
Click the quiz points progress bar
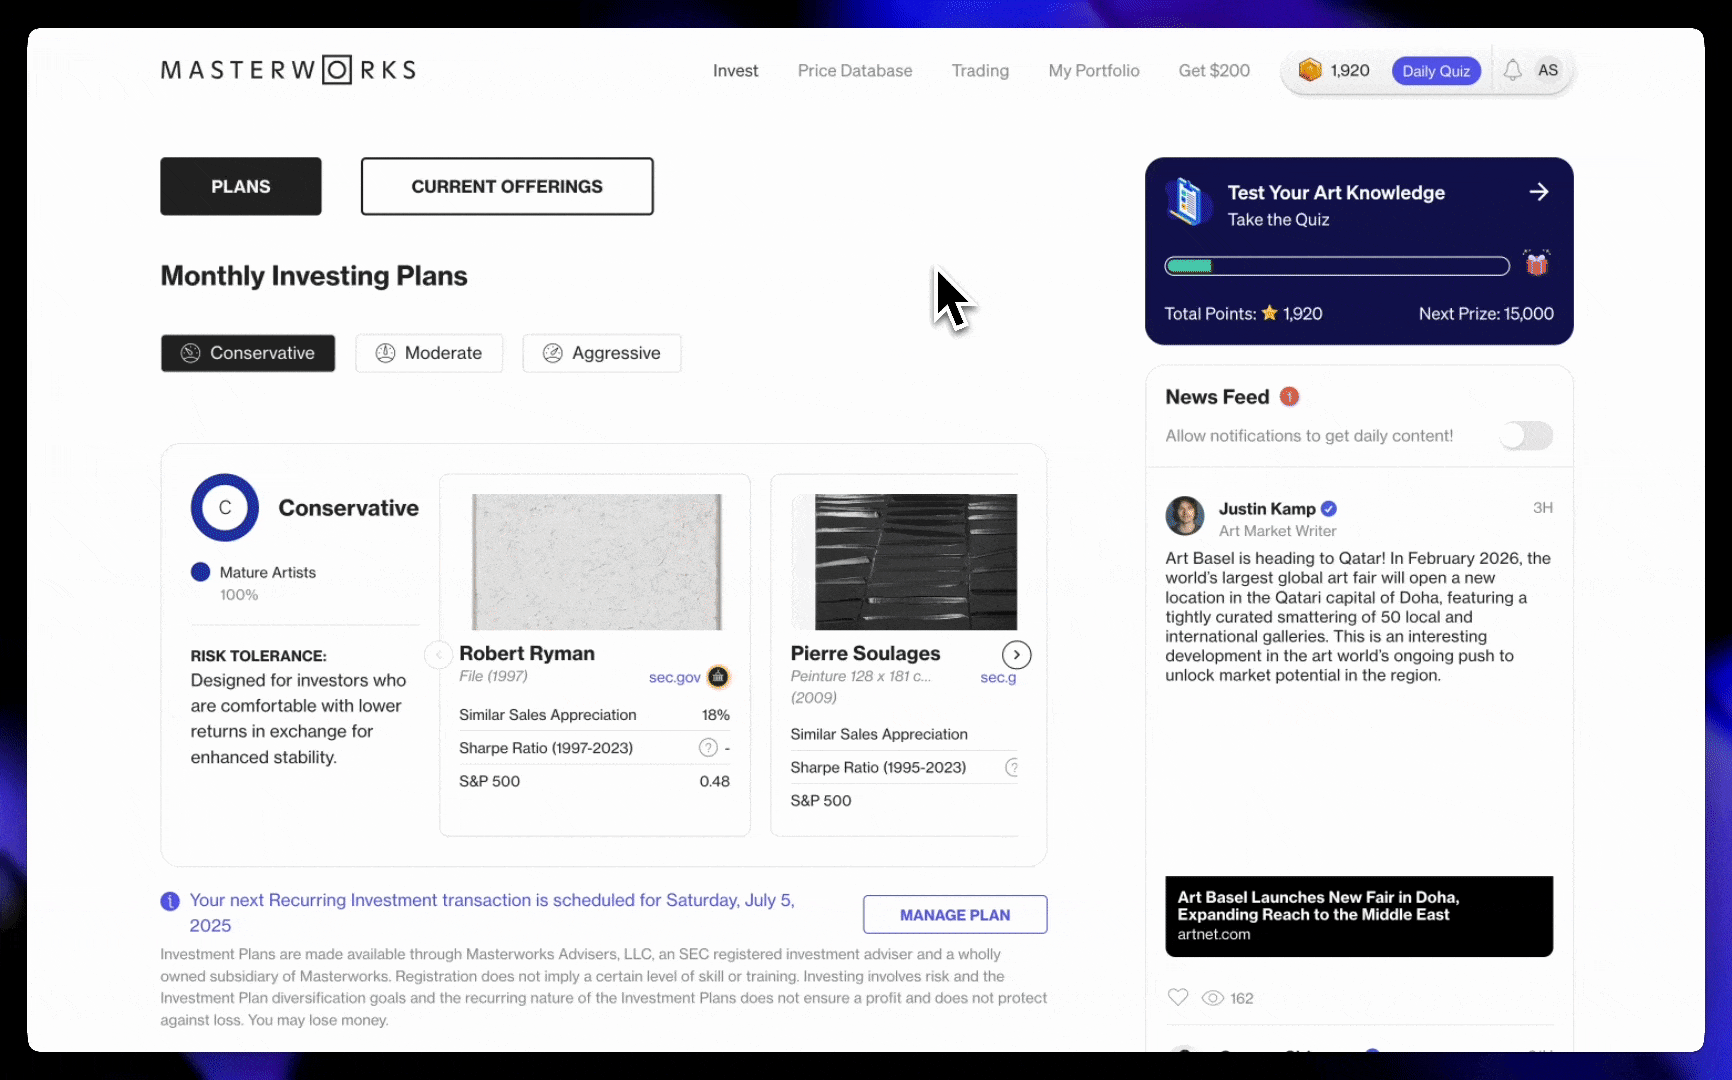click(x=1337, y=266)
